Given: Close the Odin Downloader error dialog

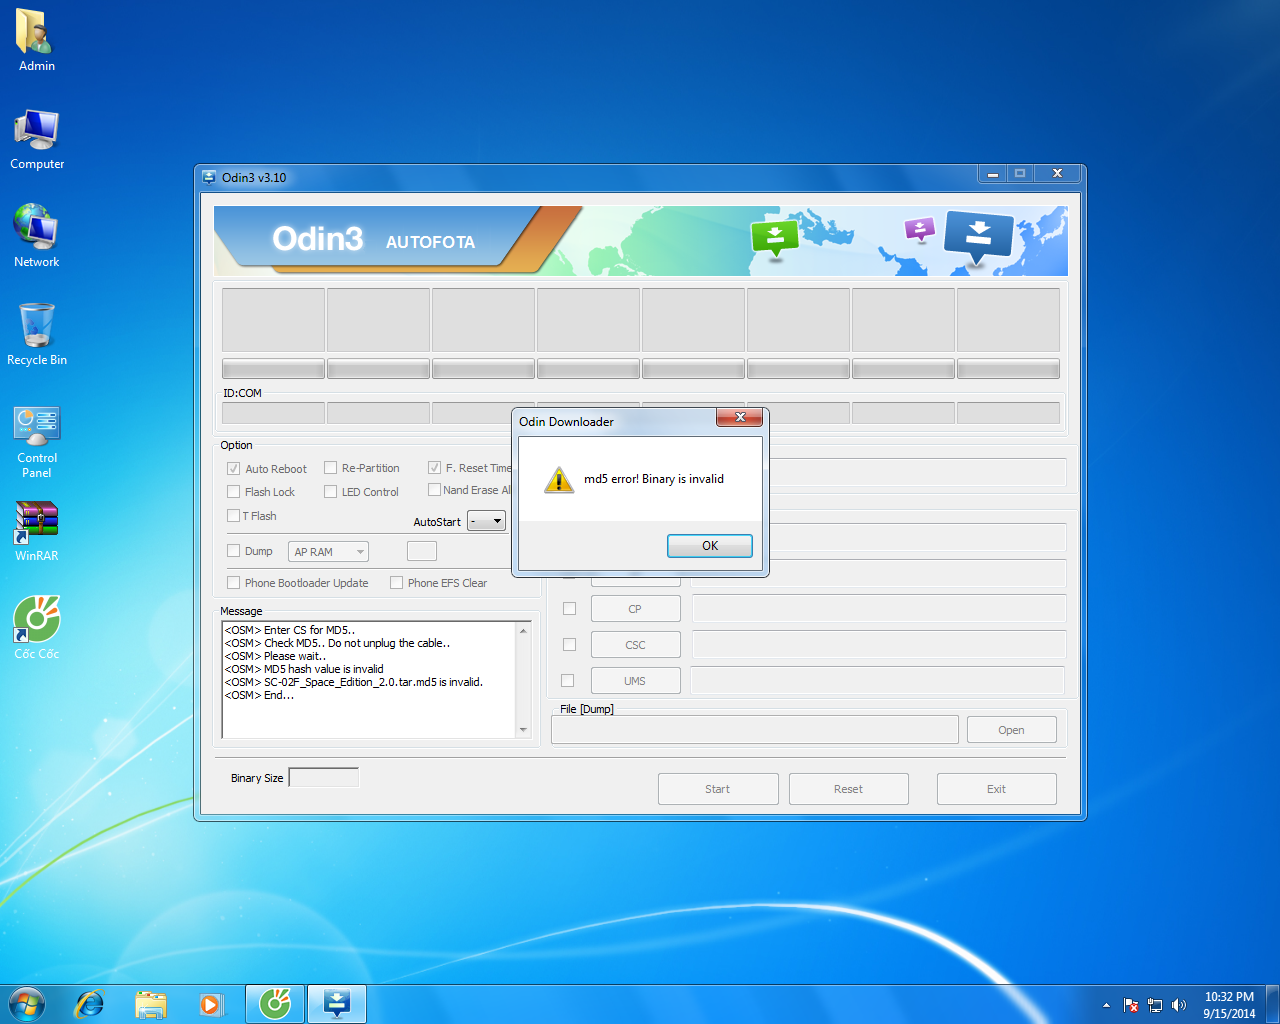Looking at the screenshot, I should (740, 417).
